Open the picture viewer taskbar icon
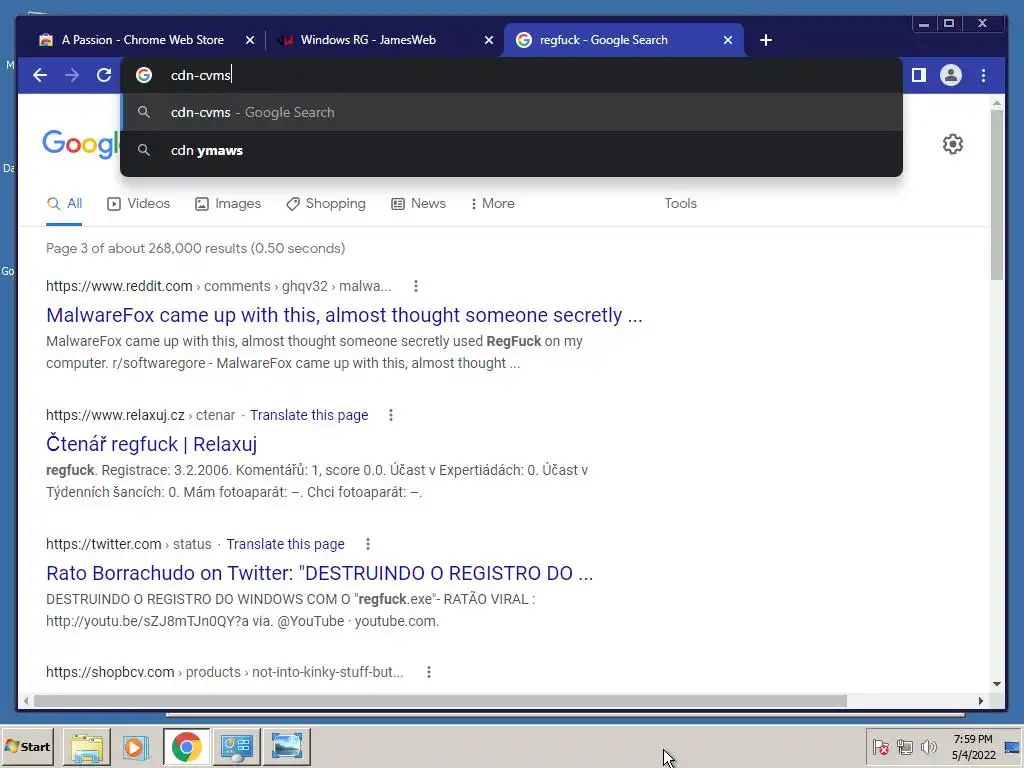Screen dimensions: 1024x768 coord(287,746)
